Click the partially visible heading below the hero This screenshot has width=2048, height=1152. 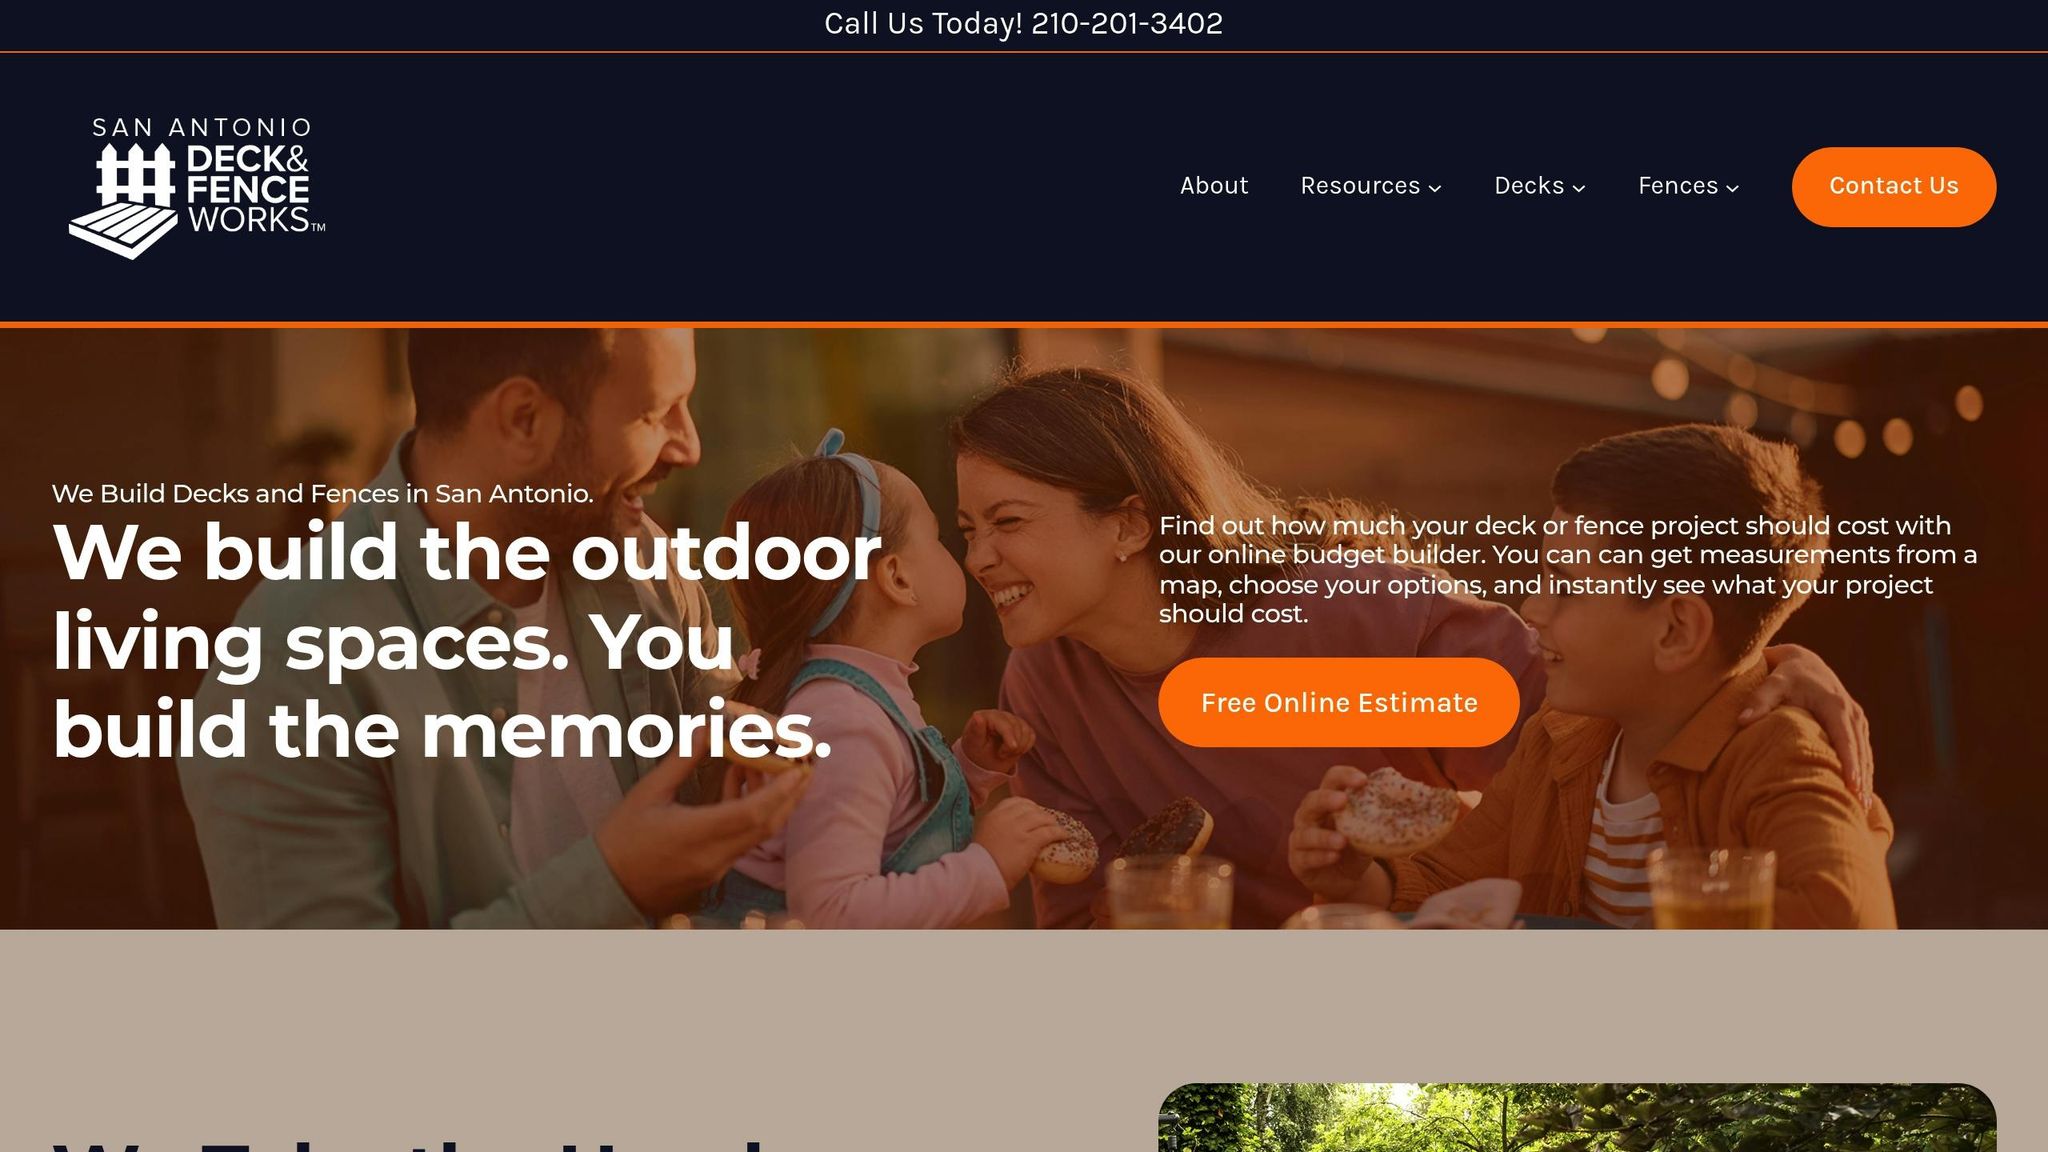(x=410, y=1143)
